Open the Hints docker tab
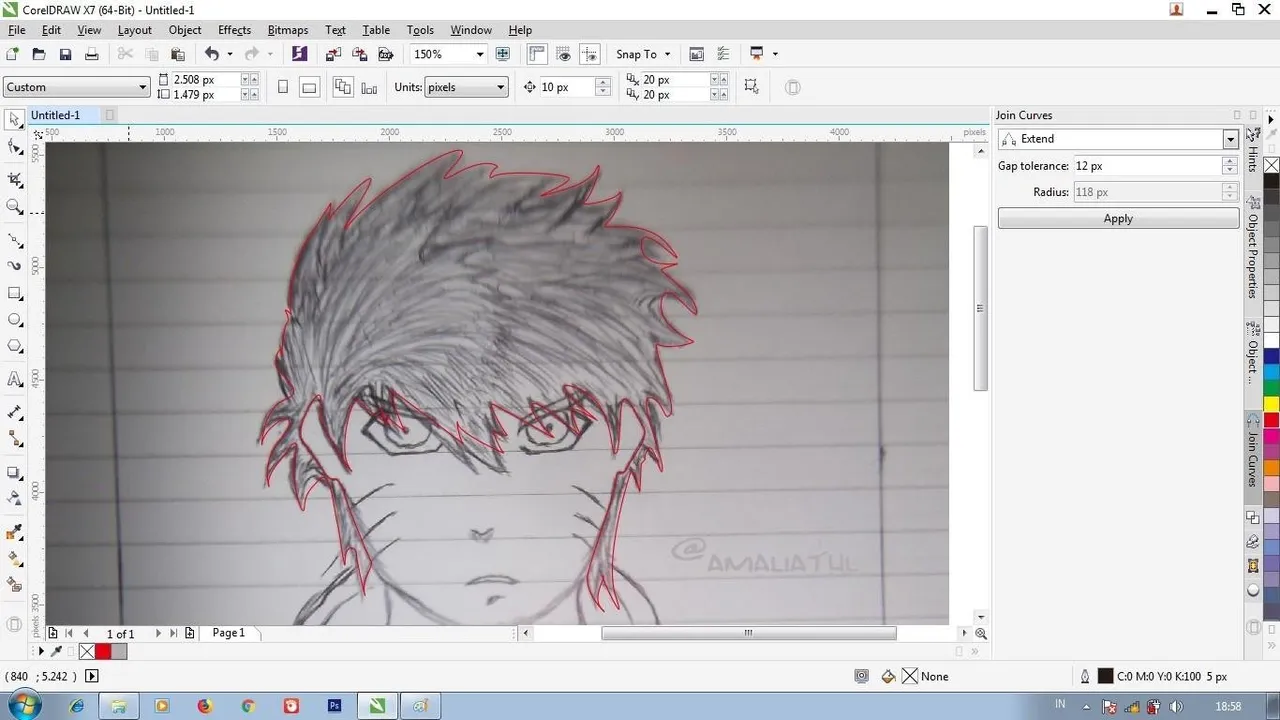This screenshot has height=720, width=1280. [1253, 150]
